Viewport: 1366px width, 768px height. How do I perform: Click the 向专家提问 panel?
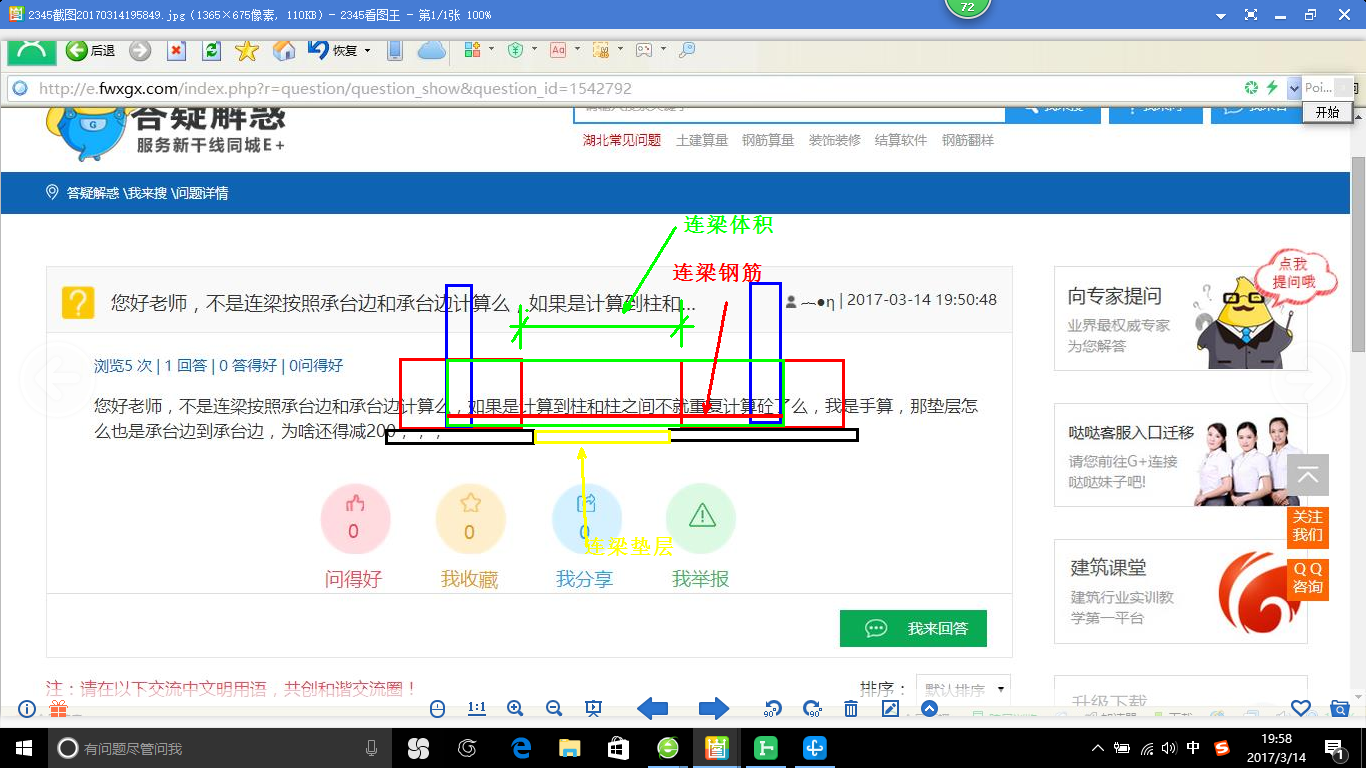click(x=1181, y=319)
